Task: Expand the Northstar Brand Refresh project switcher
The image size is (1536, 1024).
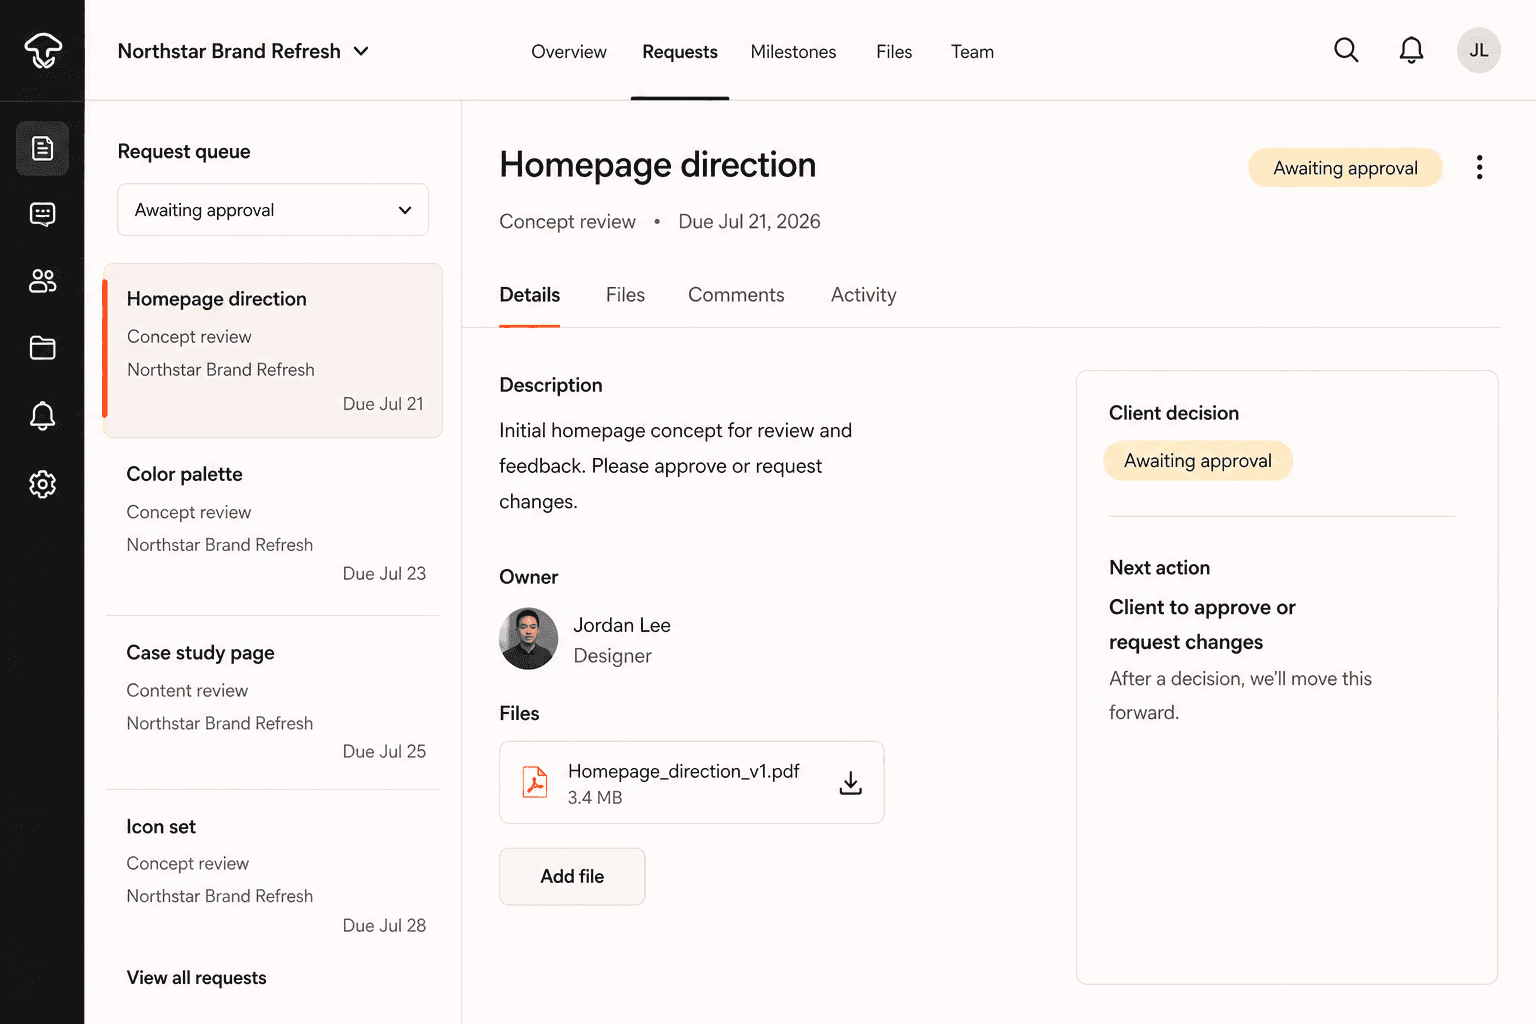Action: tap(243, 51)
